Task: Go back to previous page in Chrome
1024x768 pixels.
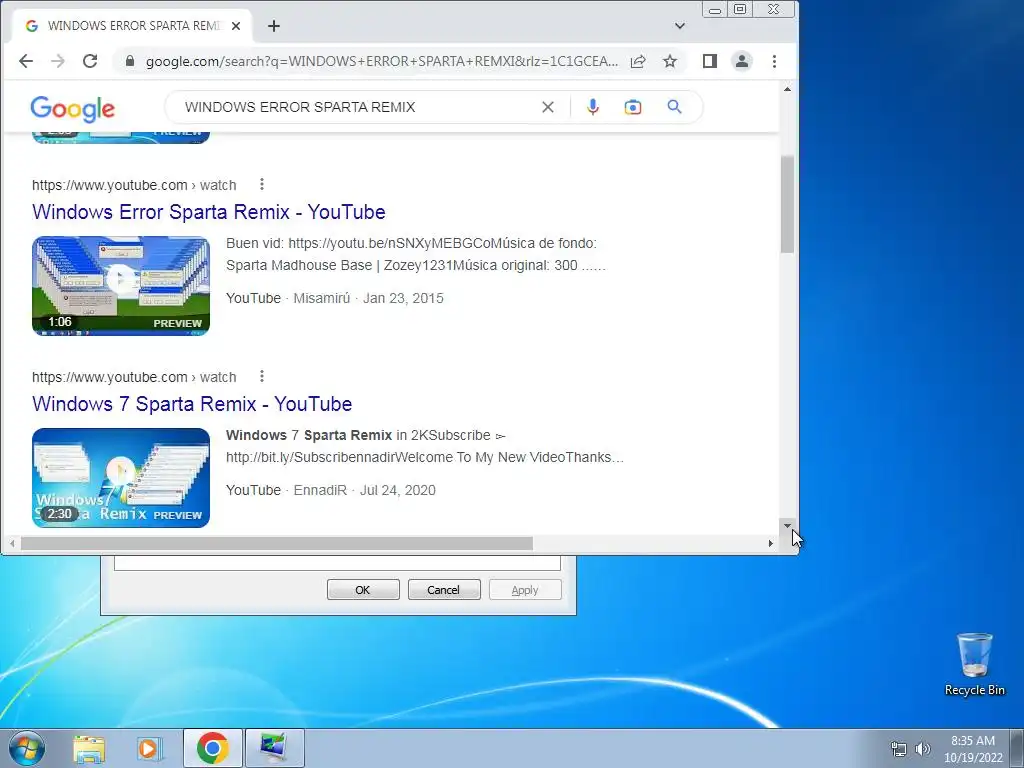Action: click(x=25, y=61)
